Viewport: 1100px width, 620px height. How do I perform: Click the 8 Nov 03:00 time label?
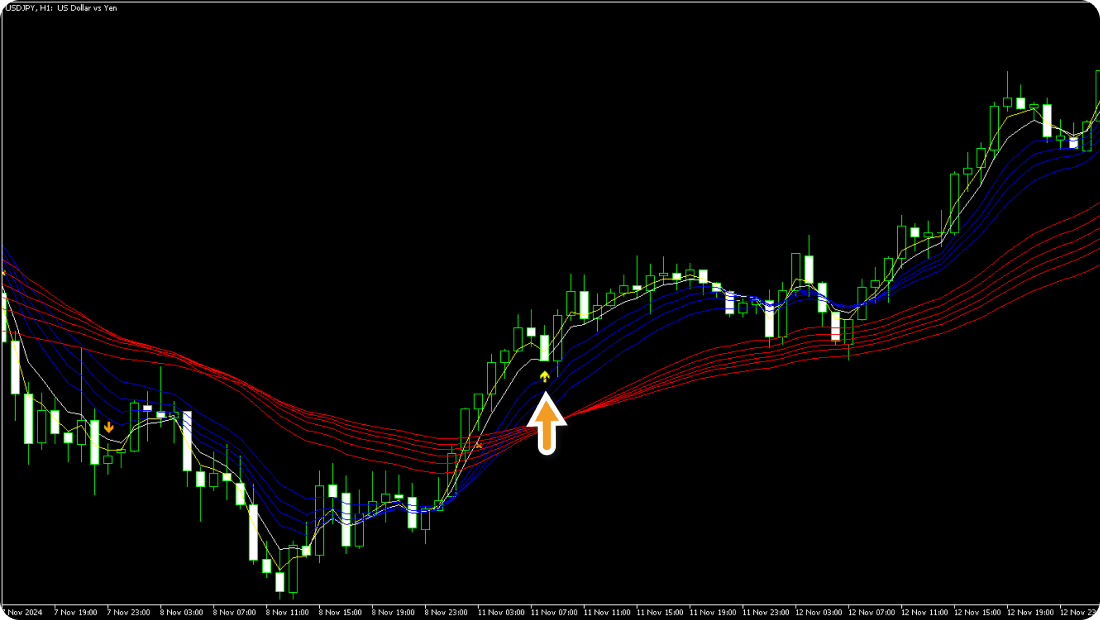pyautogui.click(x=182, y=611)
